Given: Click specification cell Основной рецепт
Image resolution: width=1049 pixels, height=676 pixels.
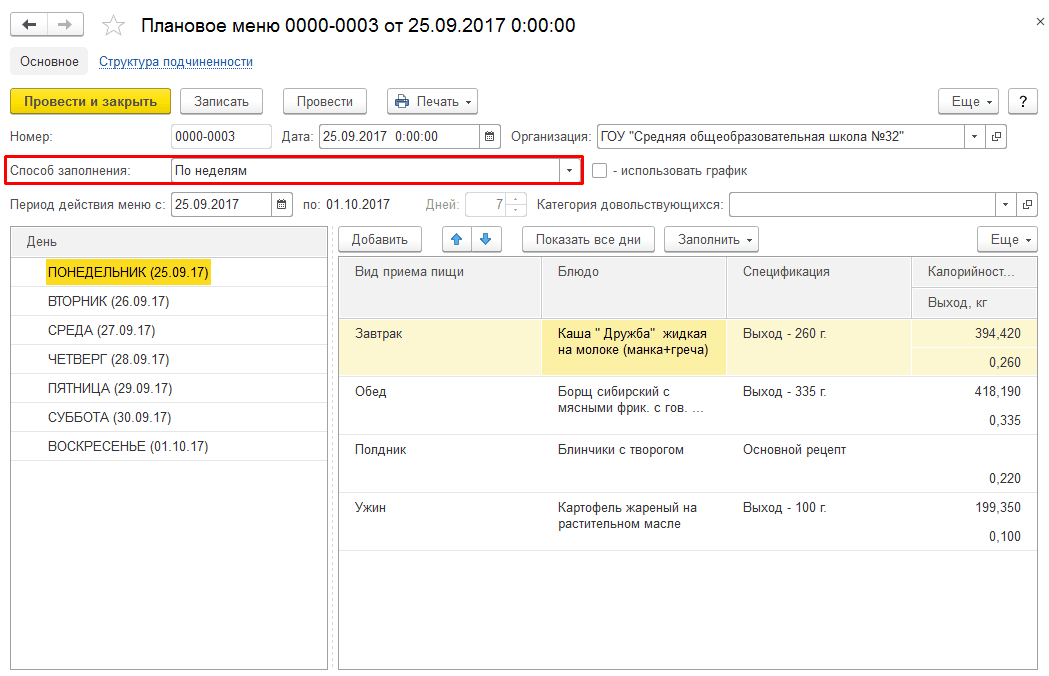Looking at the screenshot, I should pos(819,464).
